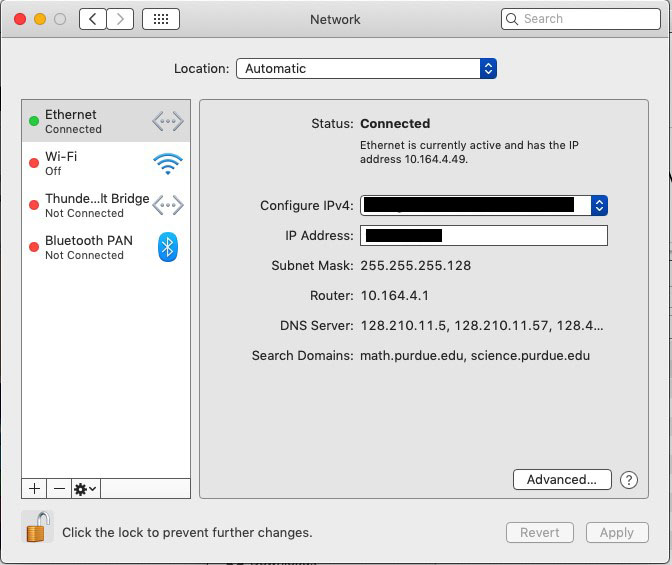Screen dimensions: 672x565
Task: Click the lock icon to prevent changes
Action: tap(37, 527)
